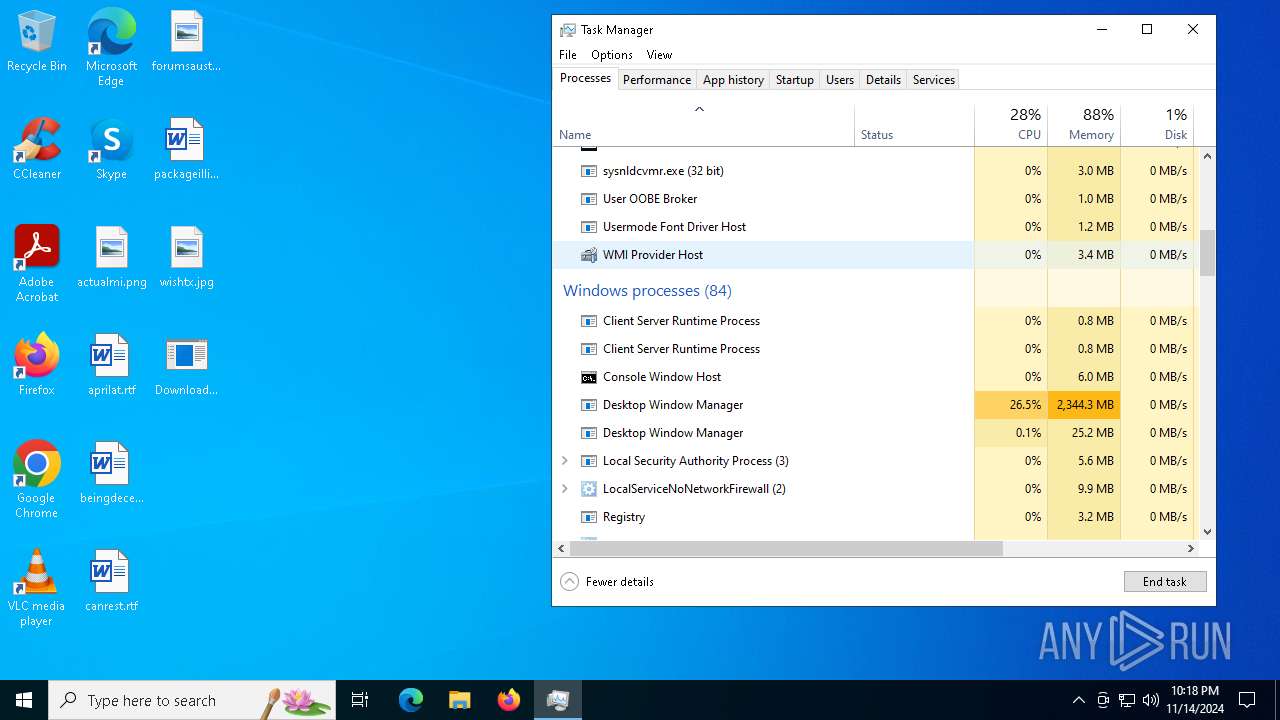Launch Firefox desktop shortcut
Viewport: 1280px width, 720px height.
(x=37, y=366)
